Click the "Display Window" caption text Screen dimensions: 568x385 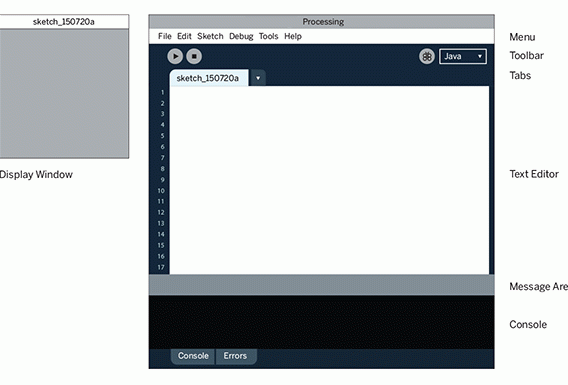coord(36,175)
